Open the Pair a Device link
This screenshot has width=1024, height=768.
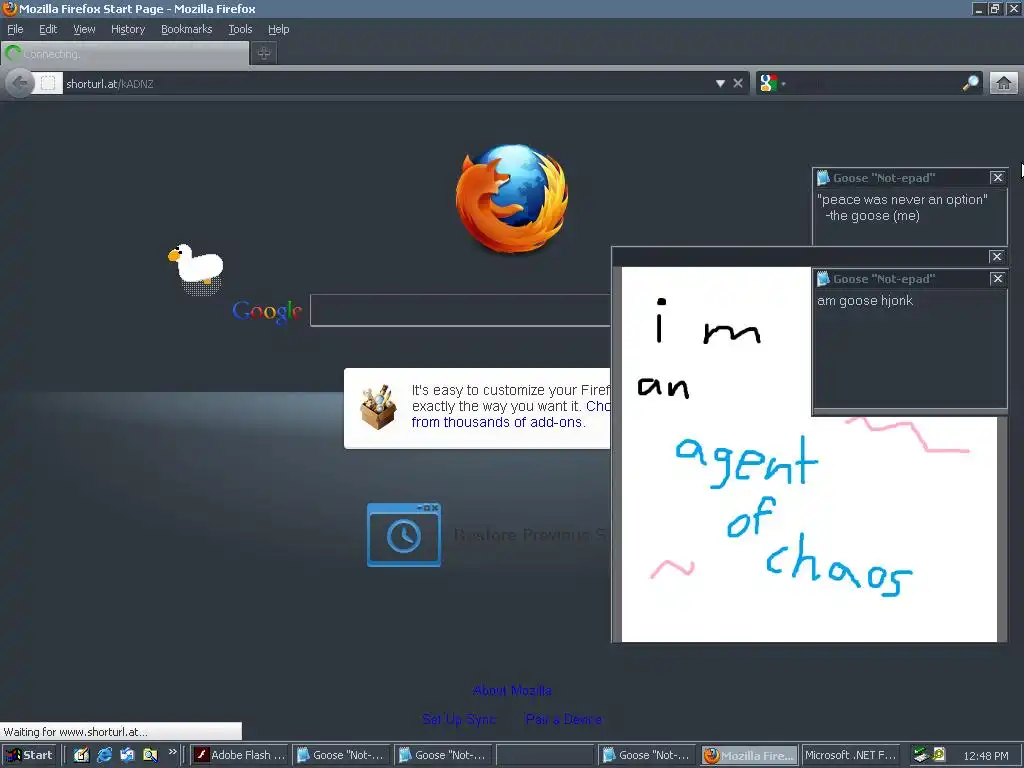click(x=564, y=719)
